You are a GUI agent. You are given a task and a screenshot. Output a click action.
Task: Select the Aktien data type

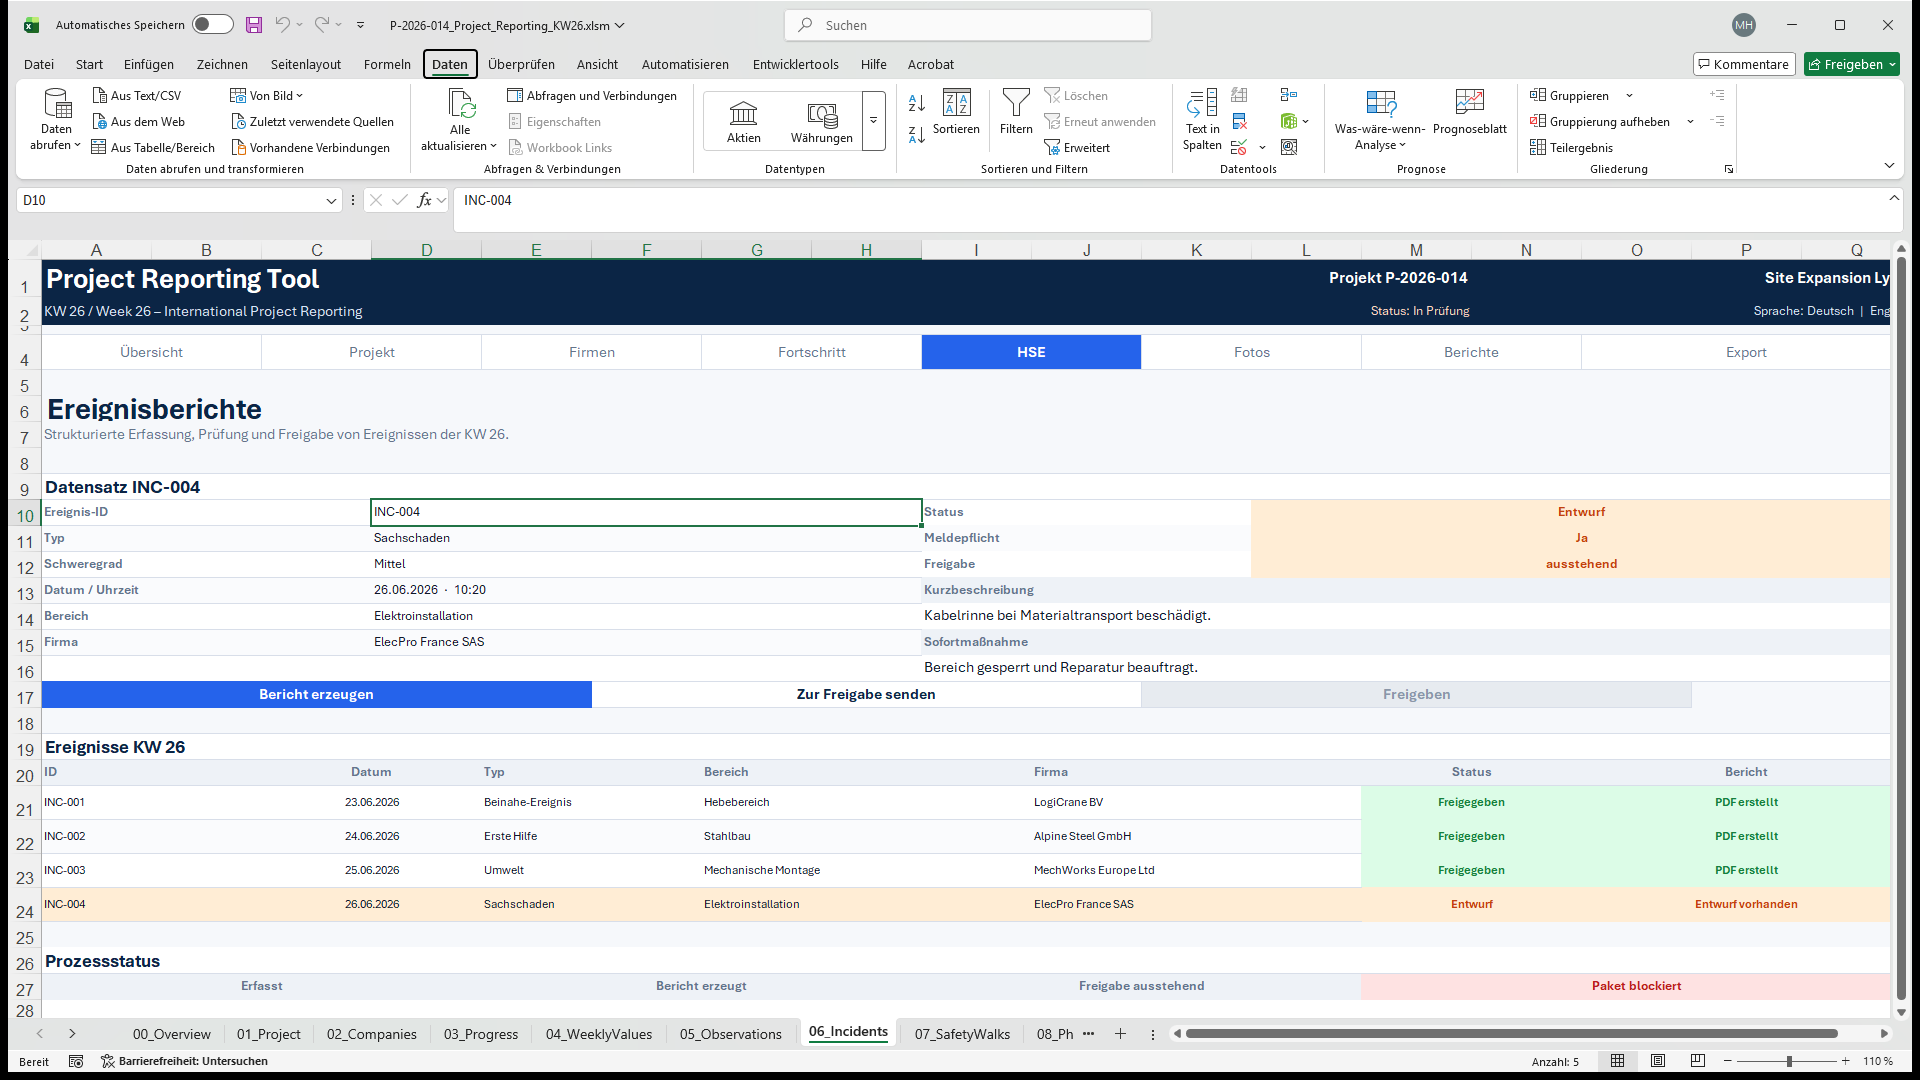pos(744,121)
